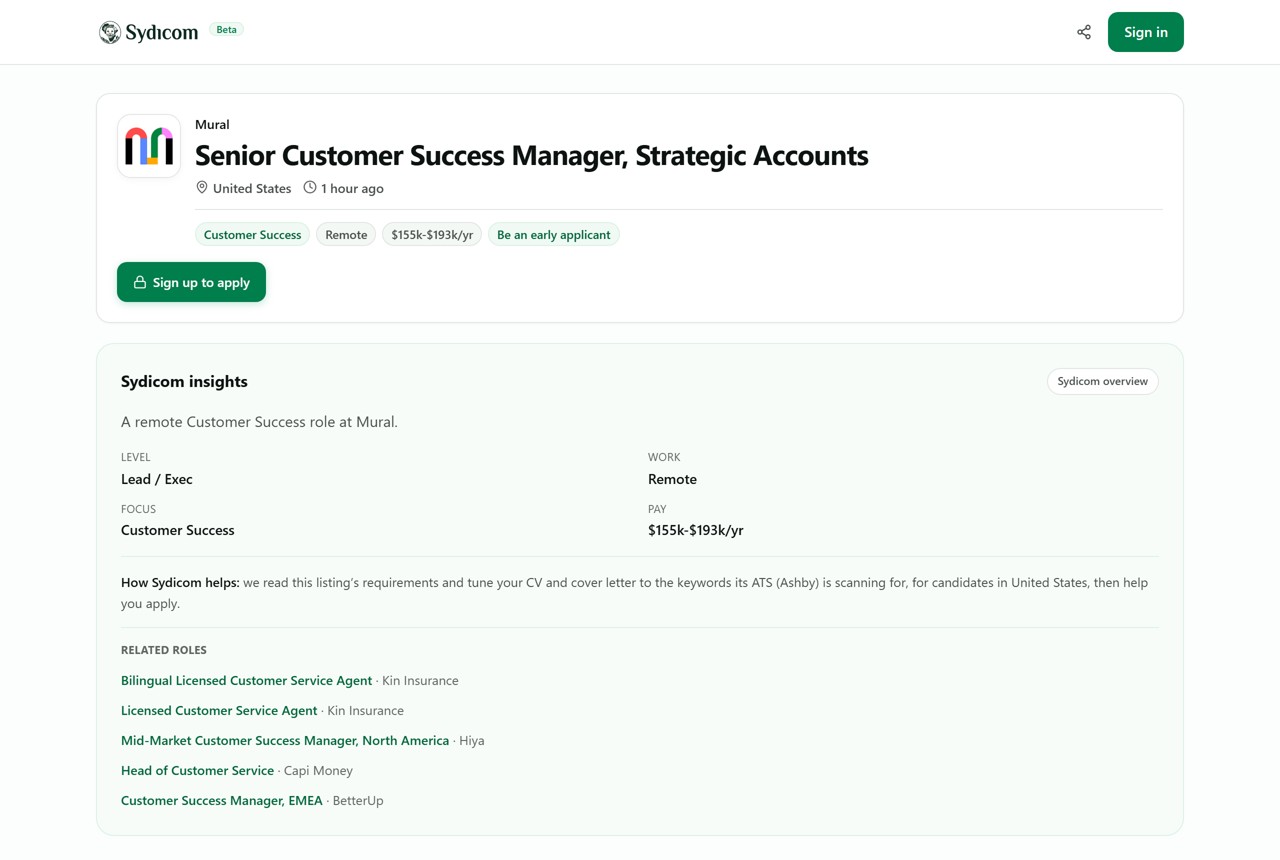
Task: Open Bilingual Licensed Customer Service Agent role
Action: pos(246,680)
